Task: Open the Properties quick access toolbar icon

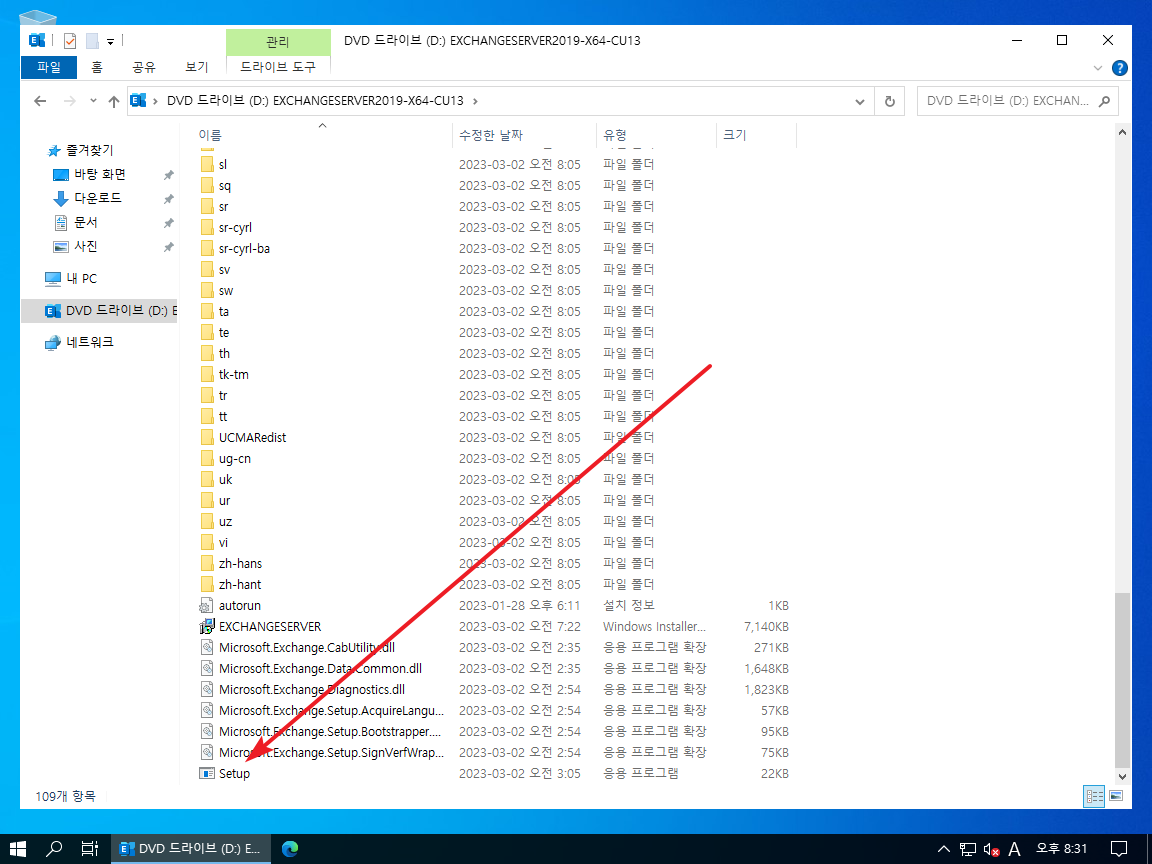Action: pos(70,41)
